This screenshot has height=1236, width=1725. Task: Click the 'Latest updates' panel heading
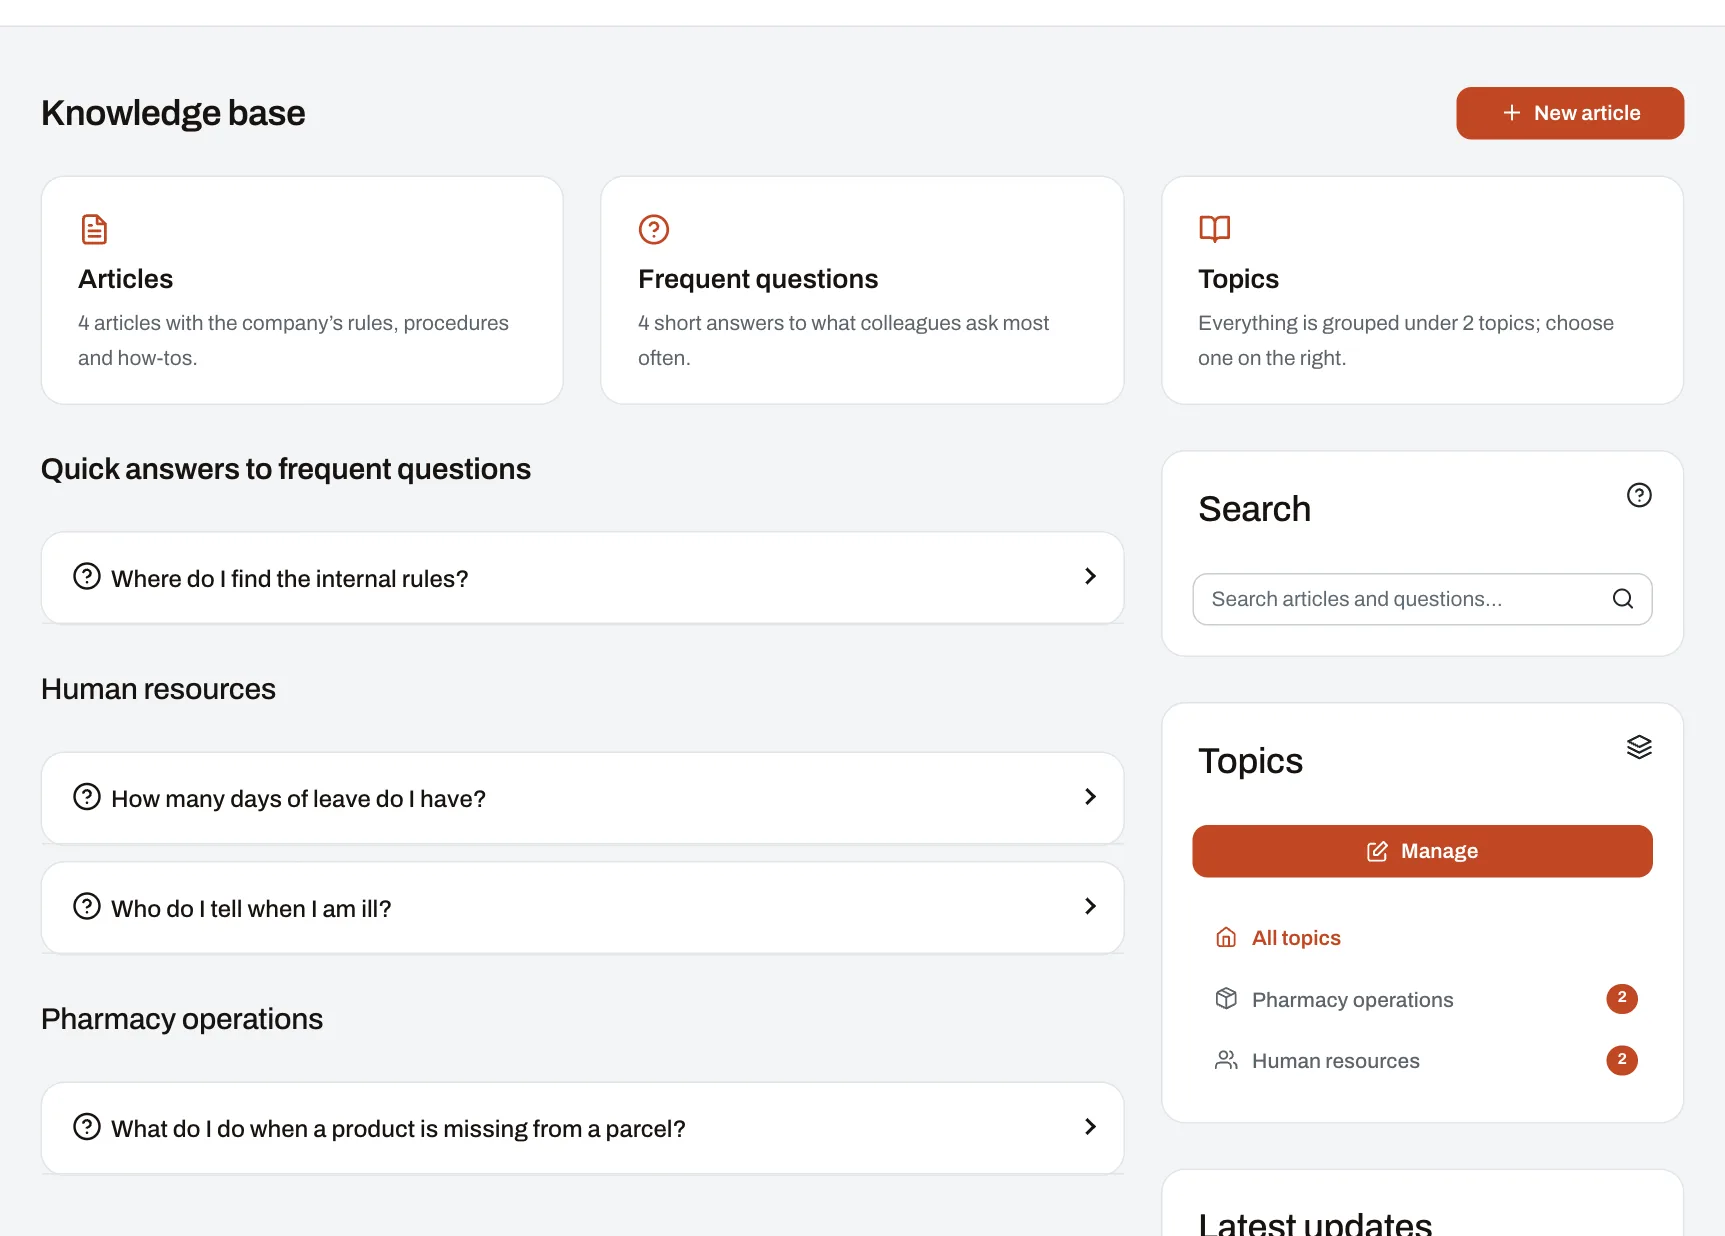(x=1315, y=1224)
